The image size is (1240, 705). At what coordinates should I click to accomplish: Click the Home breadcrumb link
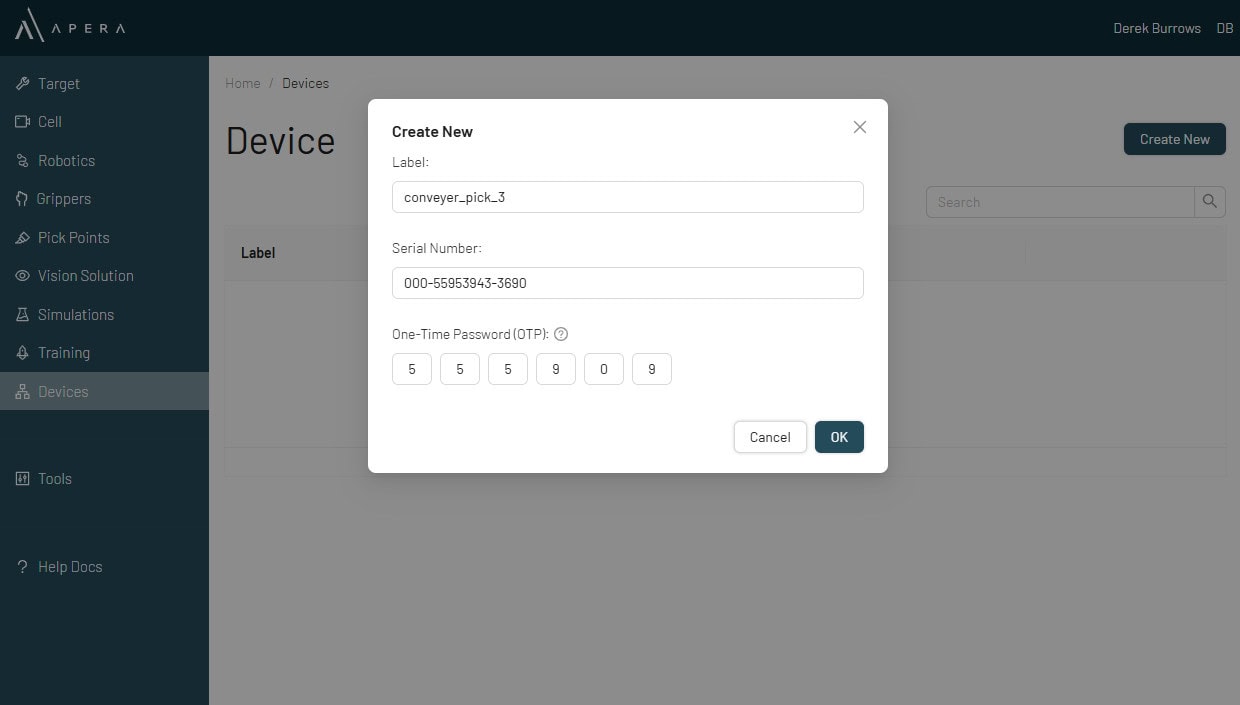(243, 83)
